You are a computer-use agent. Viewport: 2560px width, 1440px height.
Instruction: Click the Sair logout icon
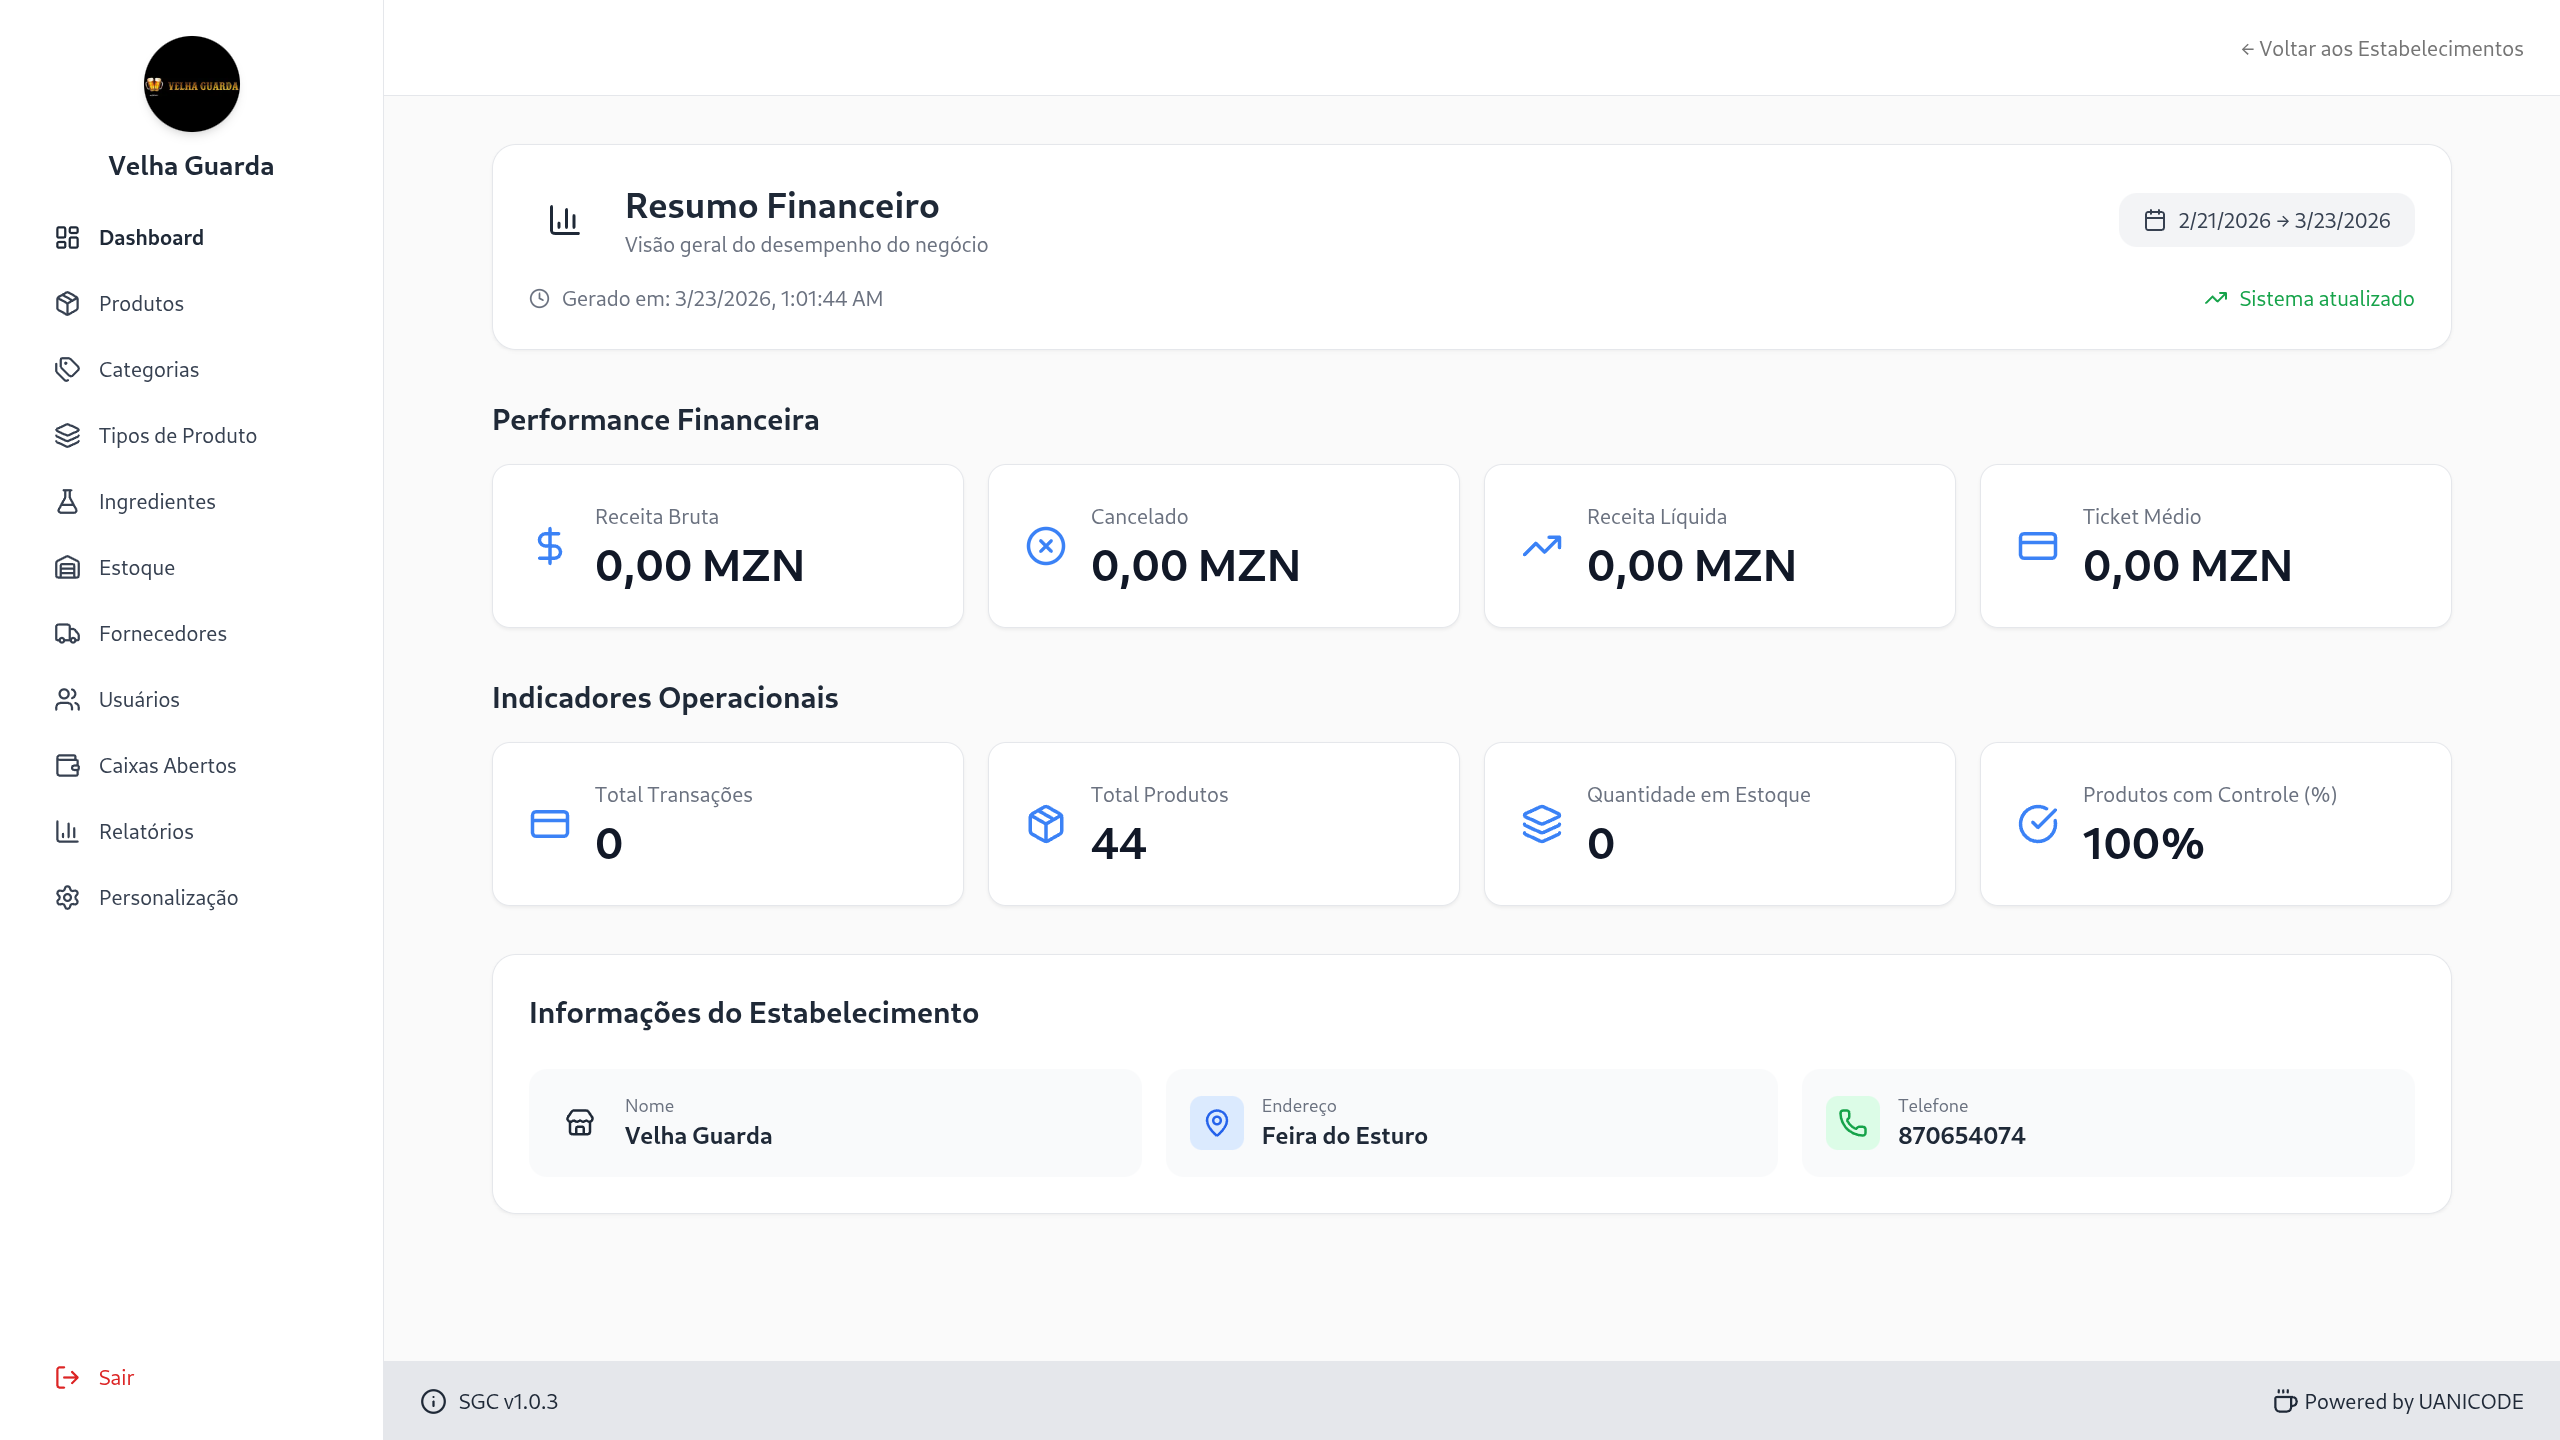pyautogui.click(x=67, y=1377)
